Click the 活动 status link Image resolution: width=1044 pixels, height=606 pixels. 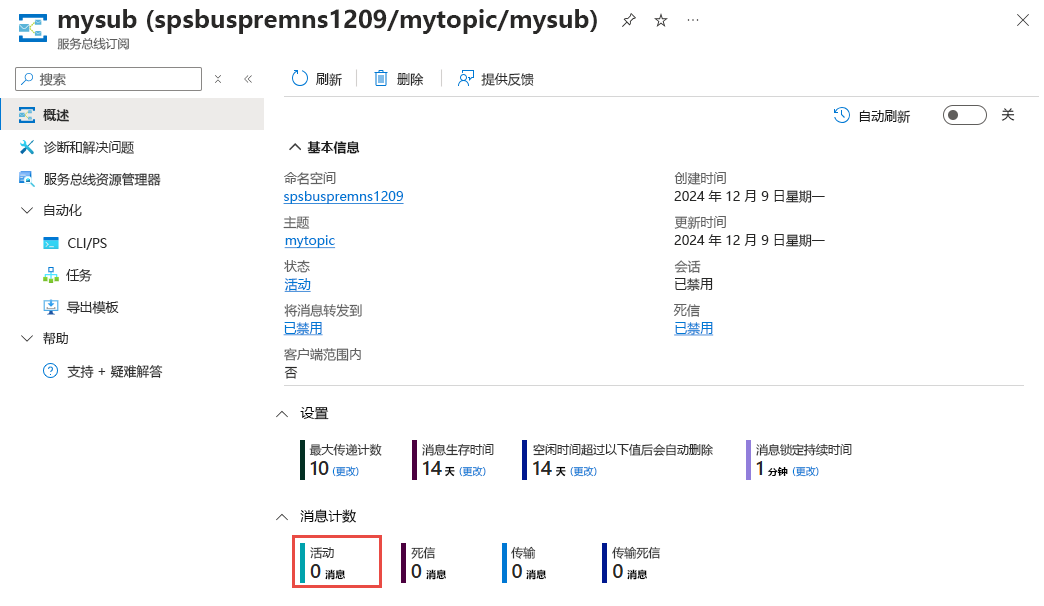[x=298, y=284]
